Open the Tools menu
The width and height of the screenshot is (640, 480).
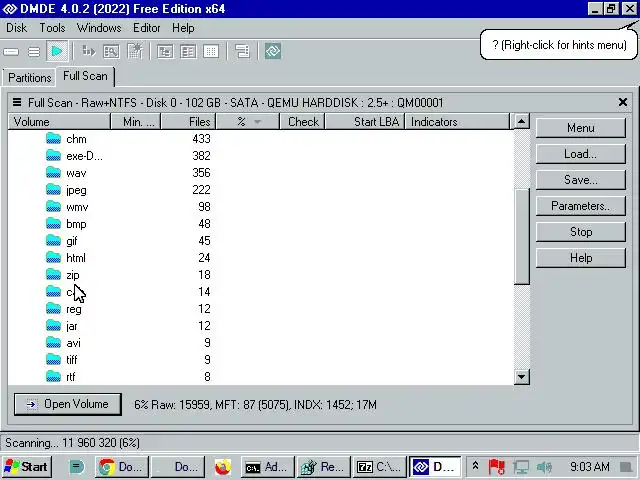(x=52, y=28)
